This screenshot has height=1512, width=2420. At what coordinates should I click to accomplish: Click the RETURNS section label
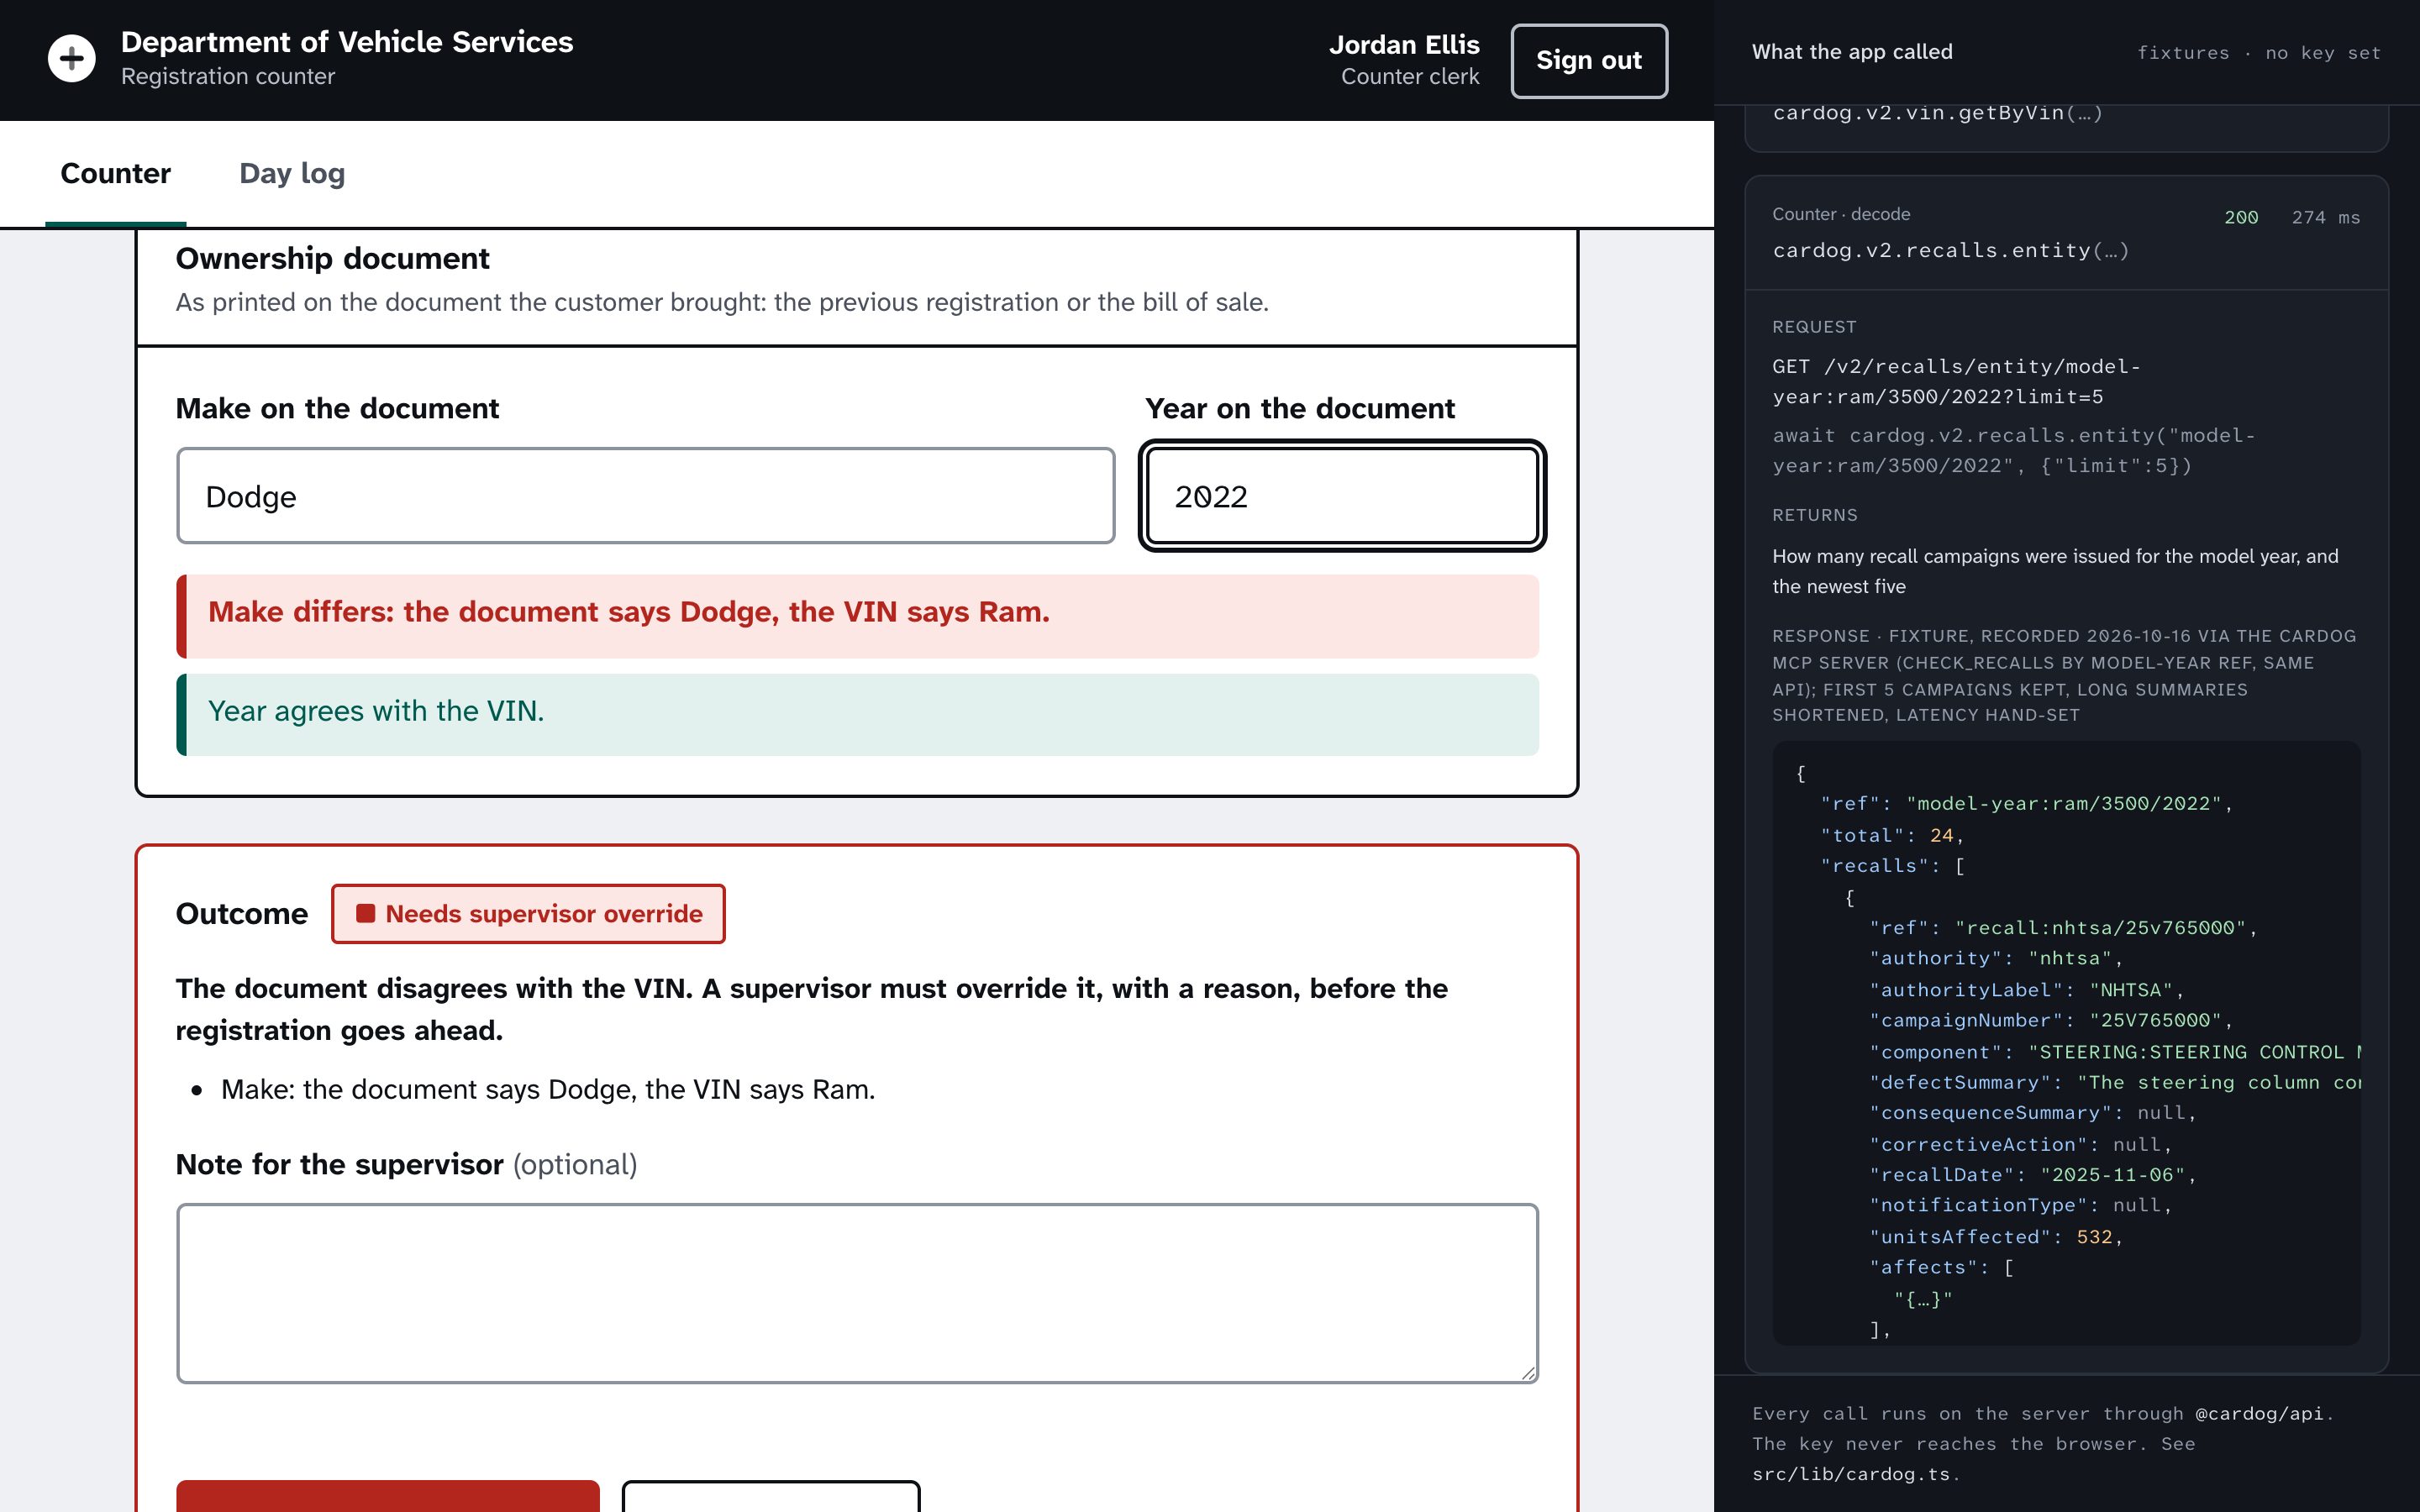click(1814, 515)
